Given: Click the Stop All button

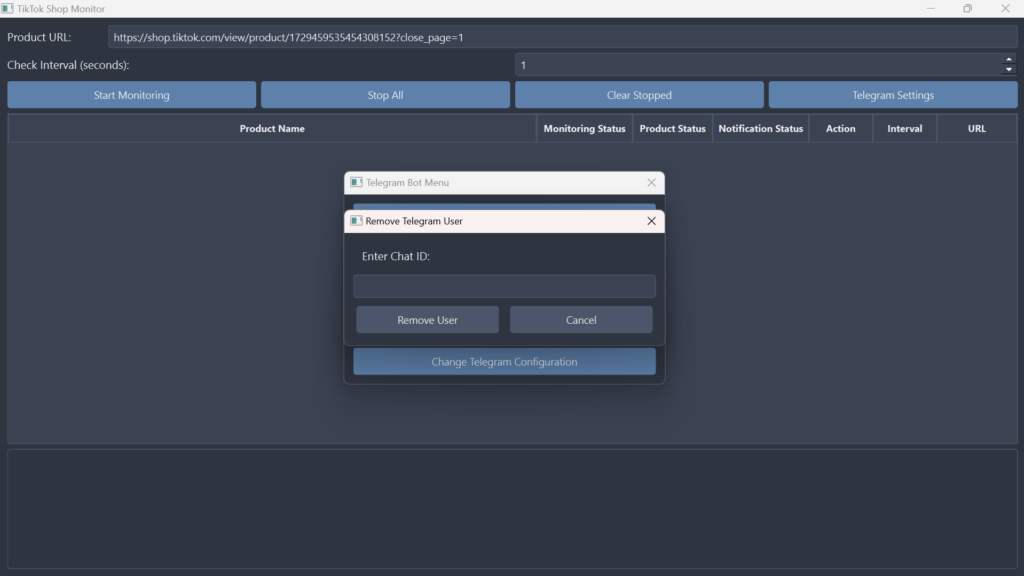Looking at the screenshot, I should [x=385, y=95].
